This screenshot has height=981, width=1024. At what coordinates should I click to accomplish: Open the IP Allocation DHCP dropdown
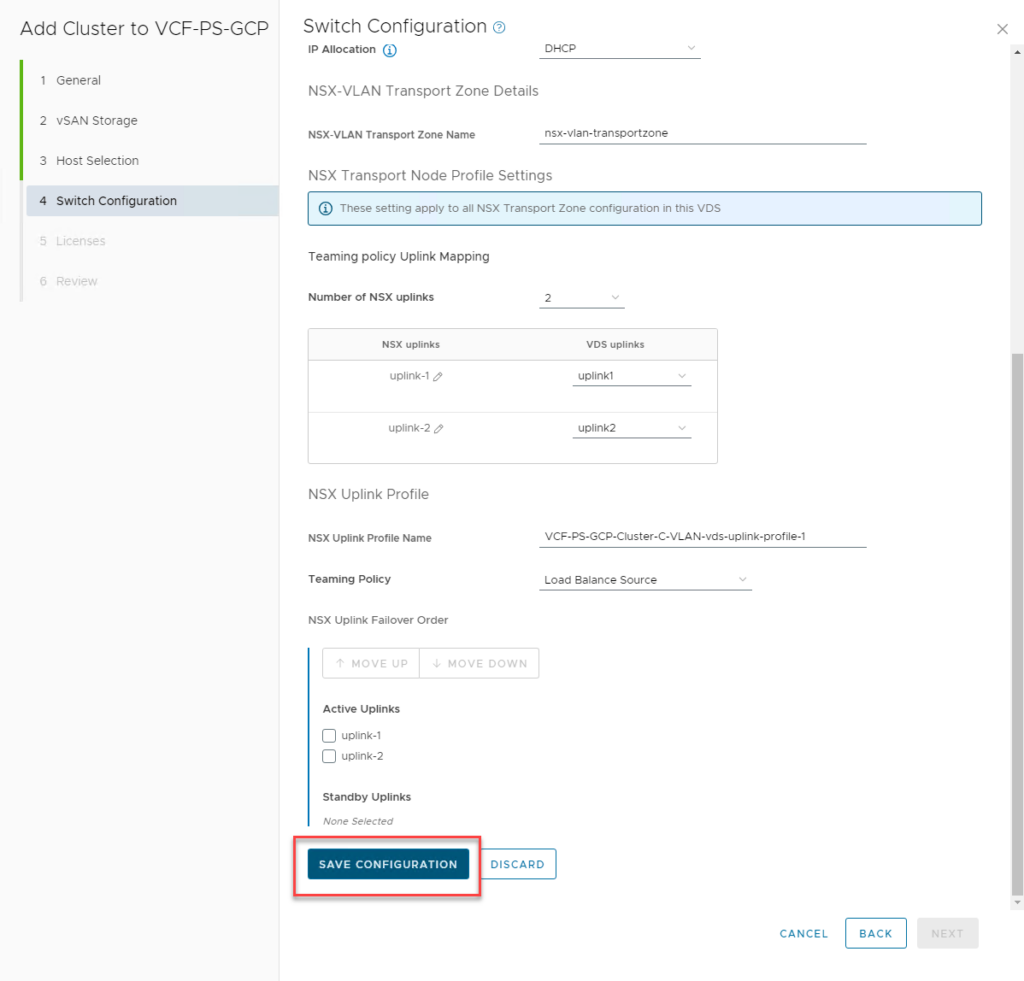620,48
